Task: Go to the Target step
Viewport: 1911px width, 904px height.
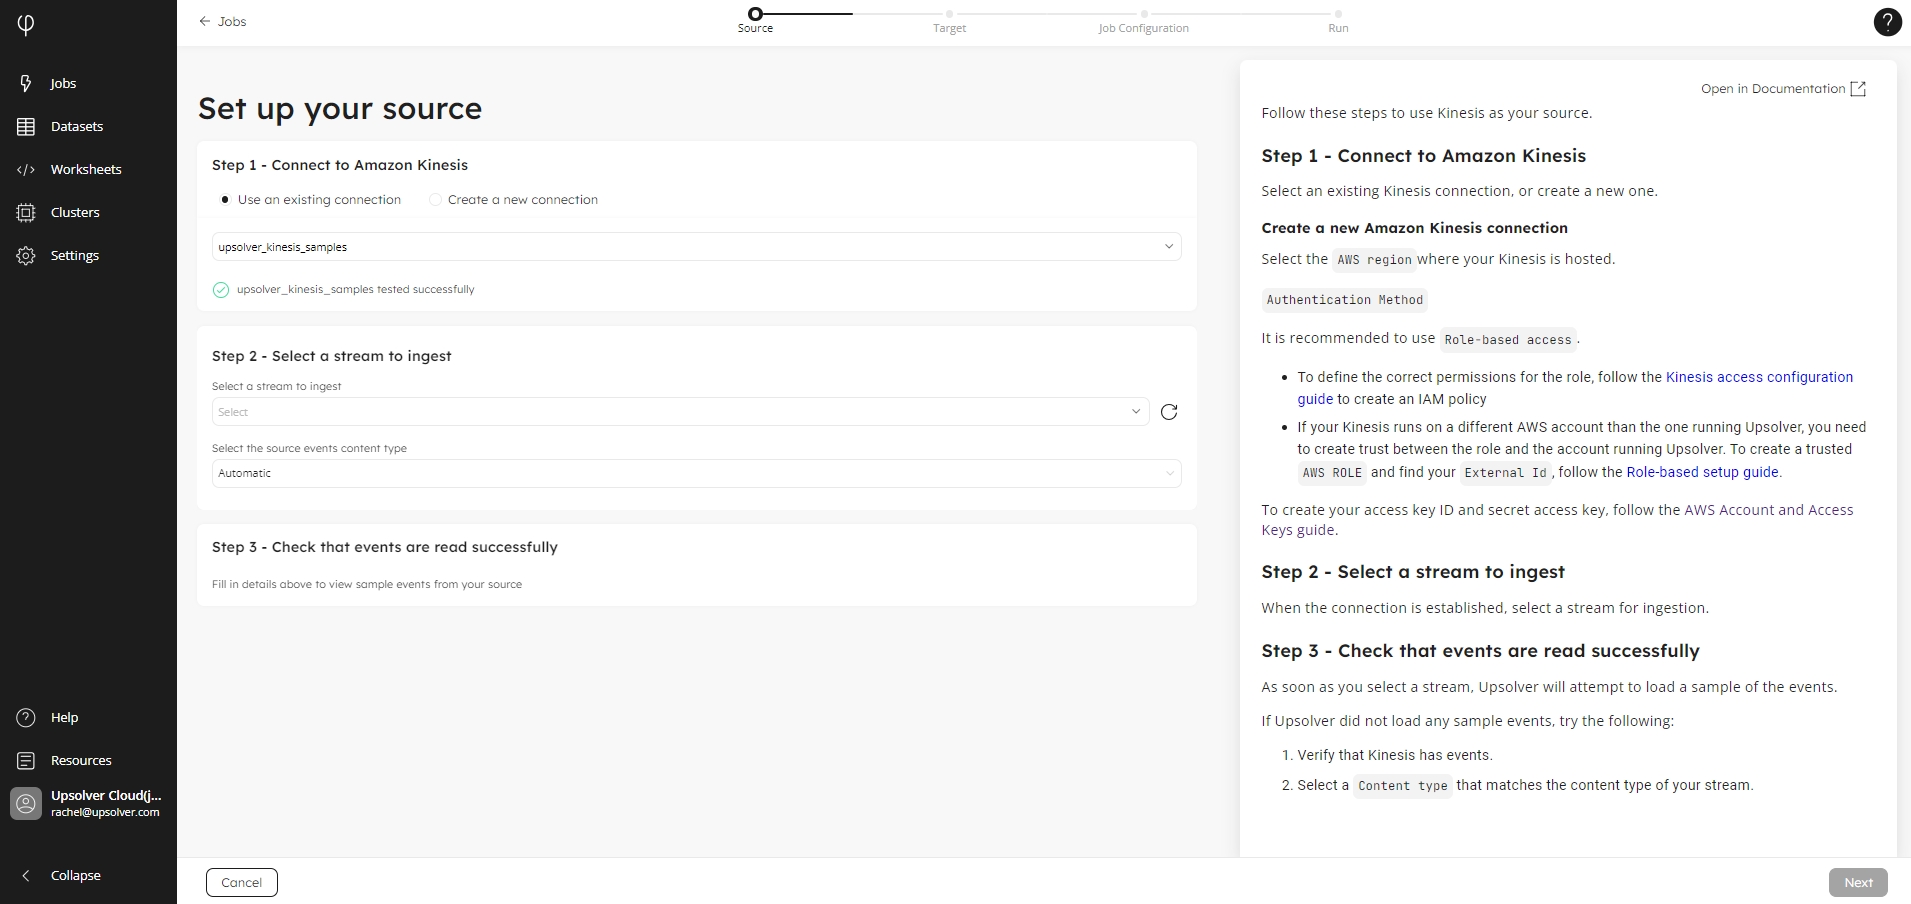Action: (x=949, y=15)
